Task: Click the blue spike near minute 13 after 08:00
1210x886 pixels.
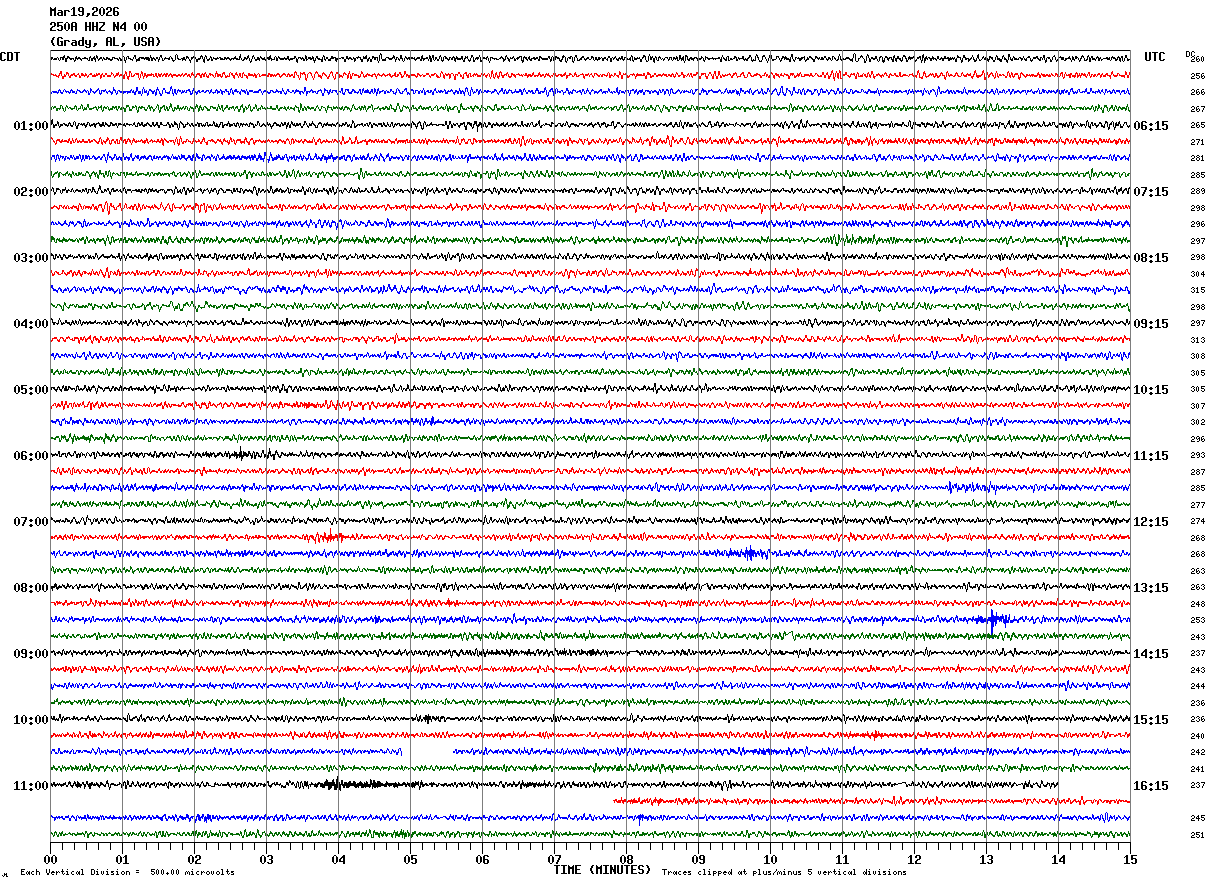Action: coord(993,620)
